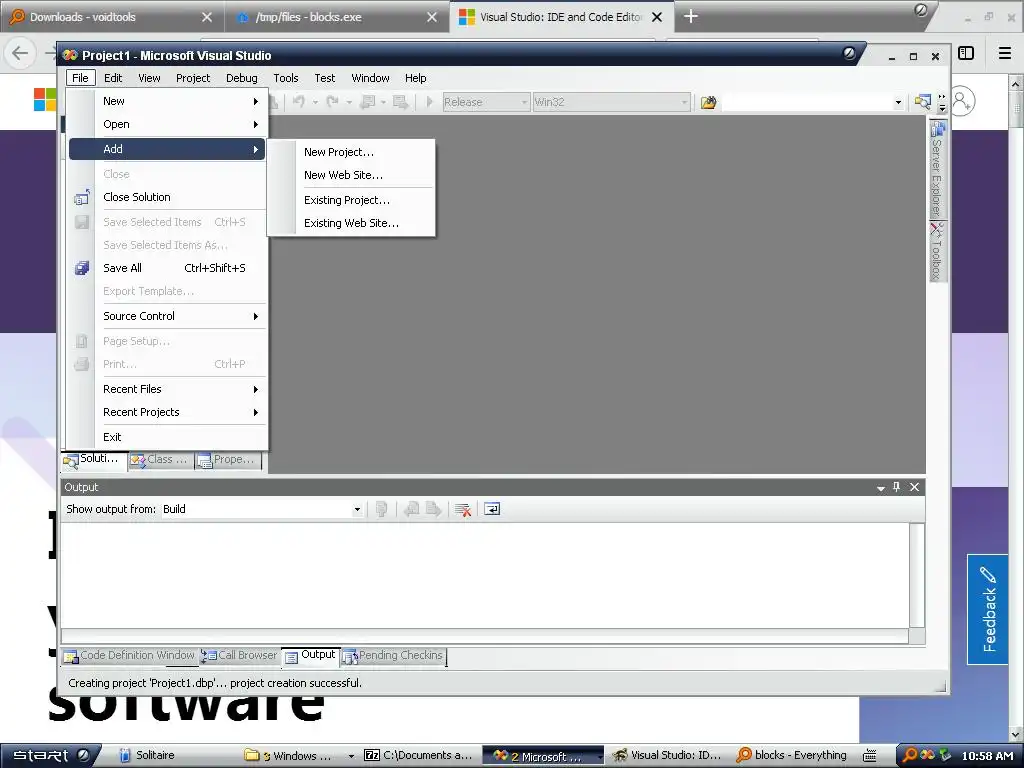This screenshot has height=768, width=1024.
Task: Toggle Word Wrap in Output panel
Action: (492, 509)
